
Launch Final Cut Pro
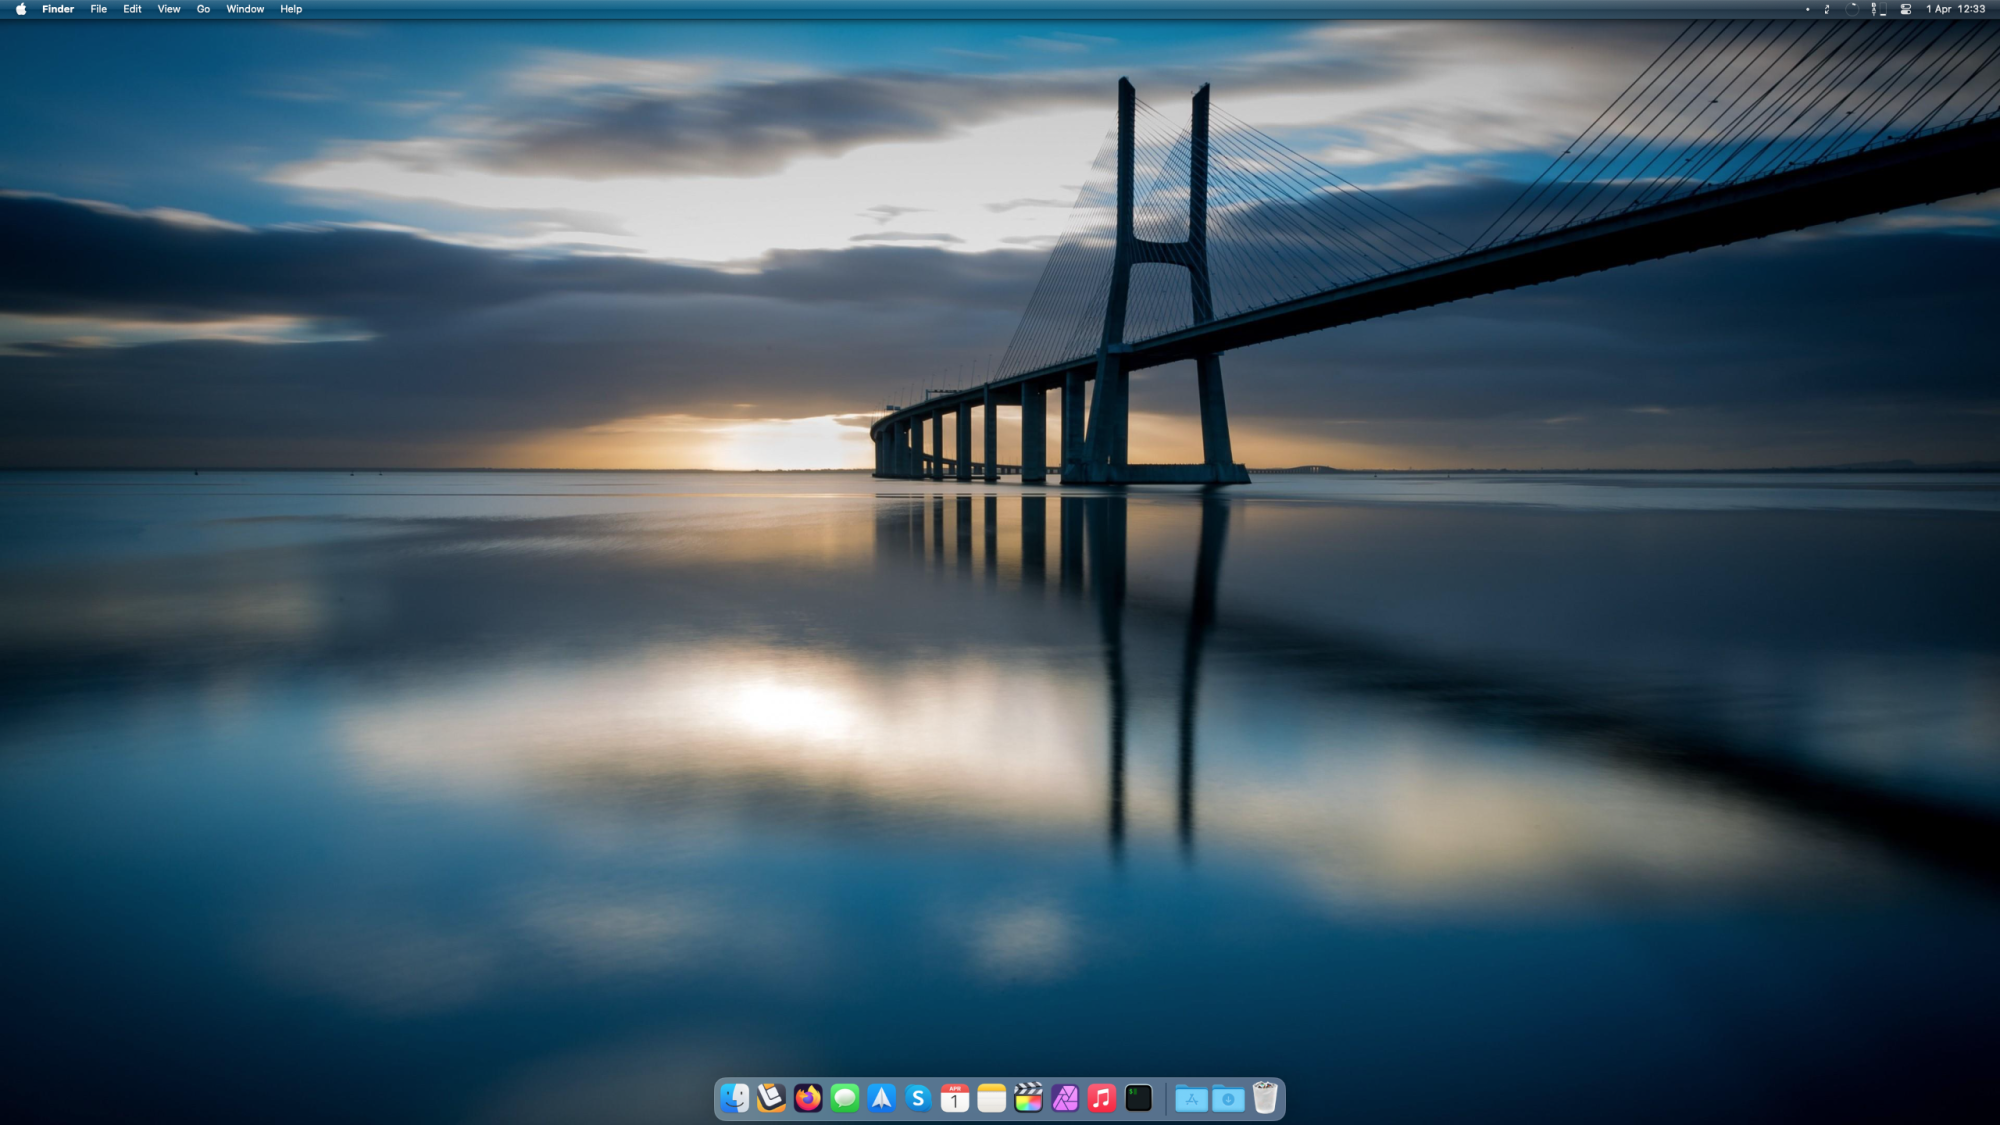click(1028, 1098)
